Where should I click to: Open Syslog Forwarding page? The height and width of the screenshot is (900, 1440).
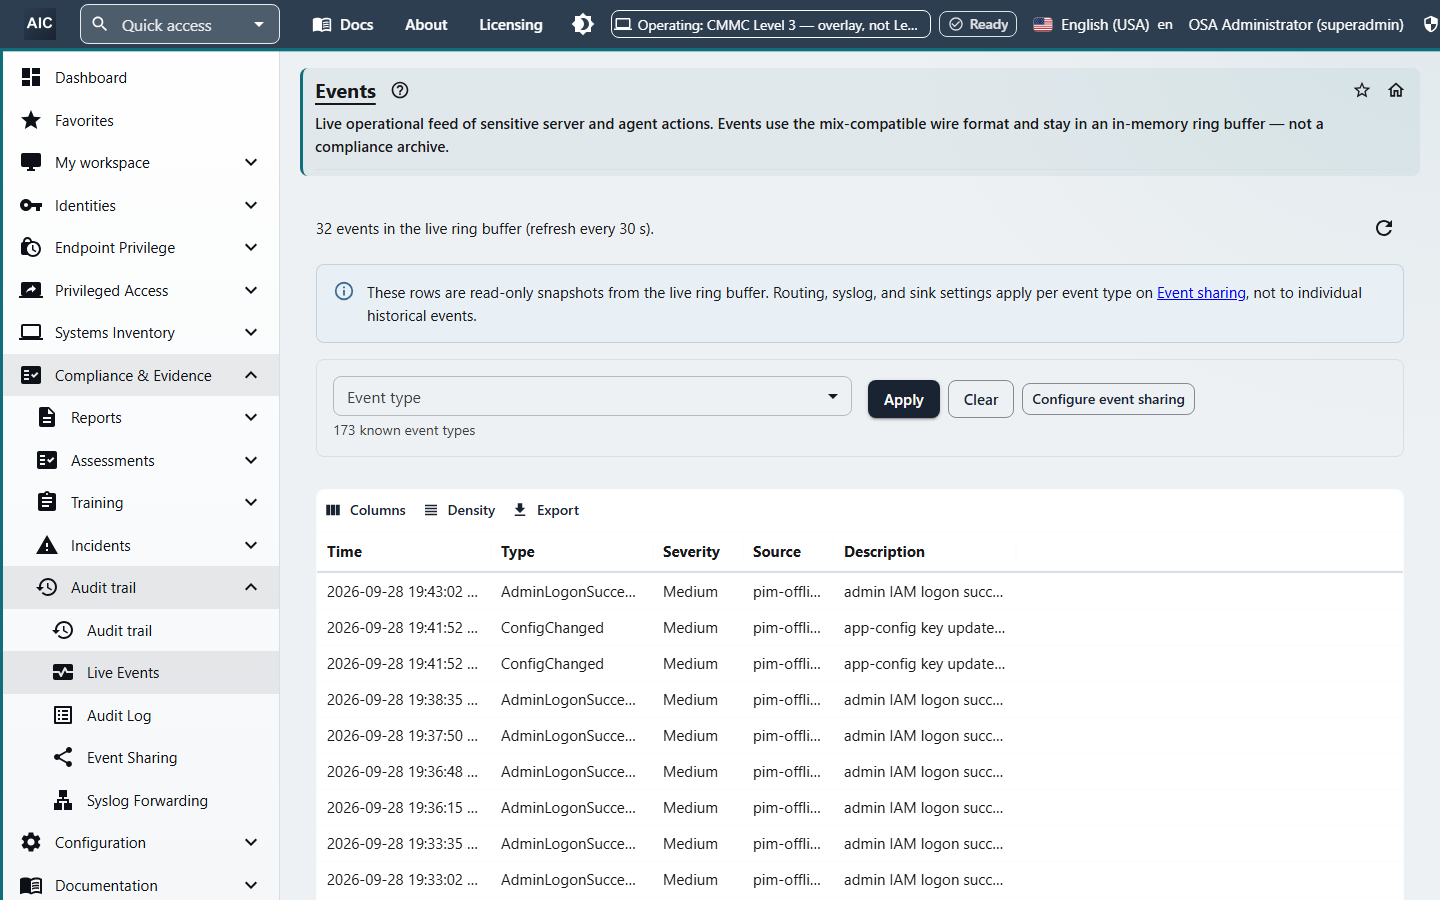click(x=141, y=800)
